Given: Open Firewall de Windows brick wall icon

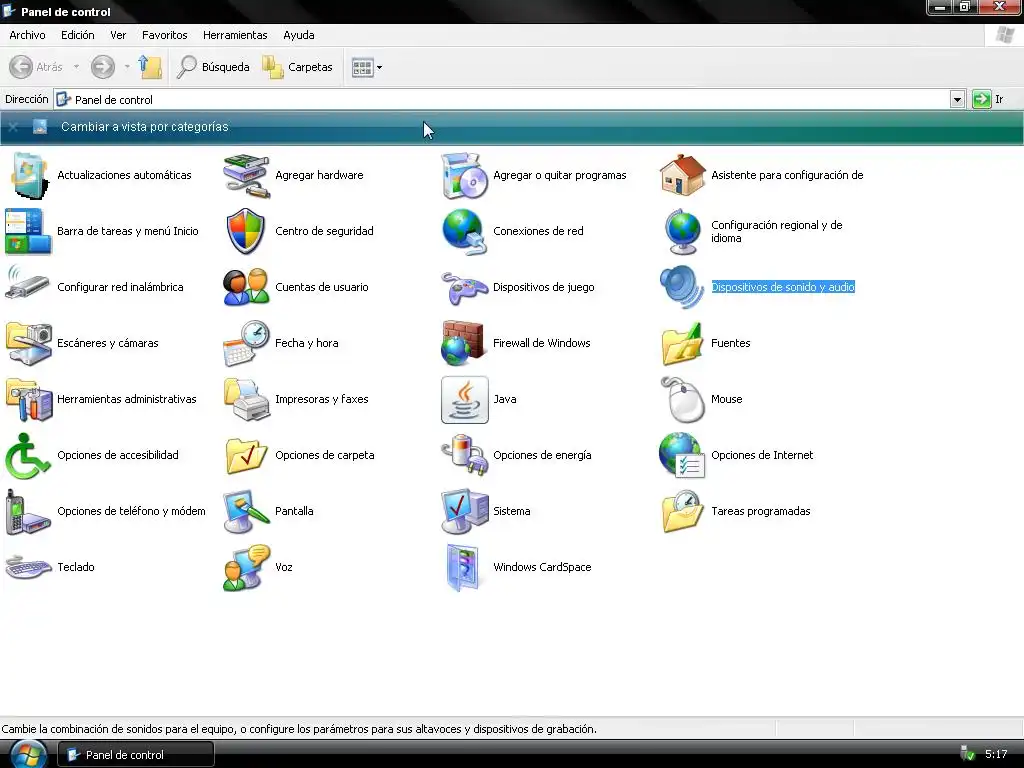Looking at the screenshot, I should click(464, 343).
